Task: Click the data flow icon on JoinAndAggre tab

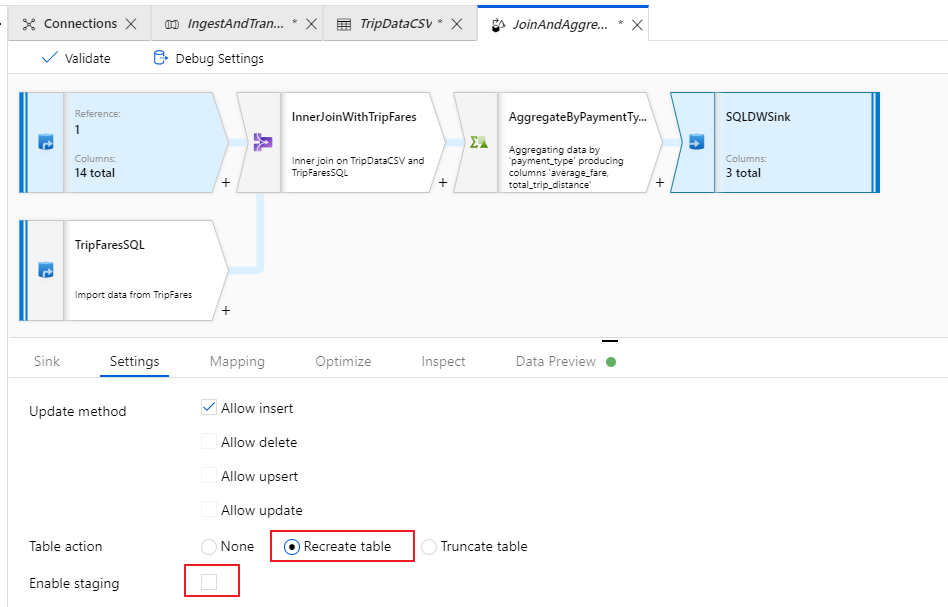Action: coord(498,22)
